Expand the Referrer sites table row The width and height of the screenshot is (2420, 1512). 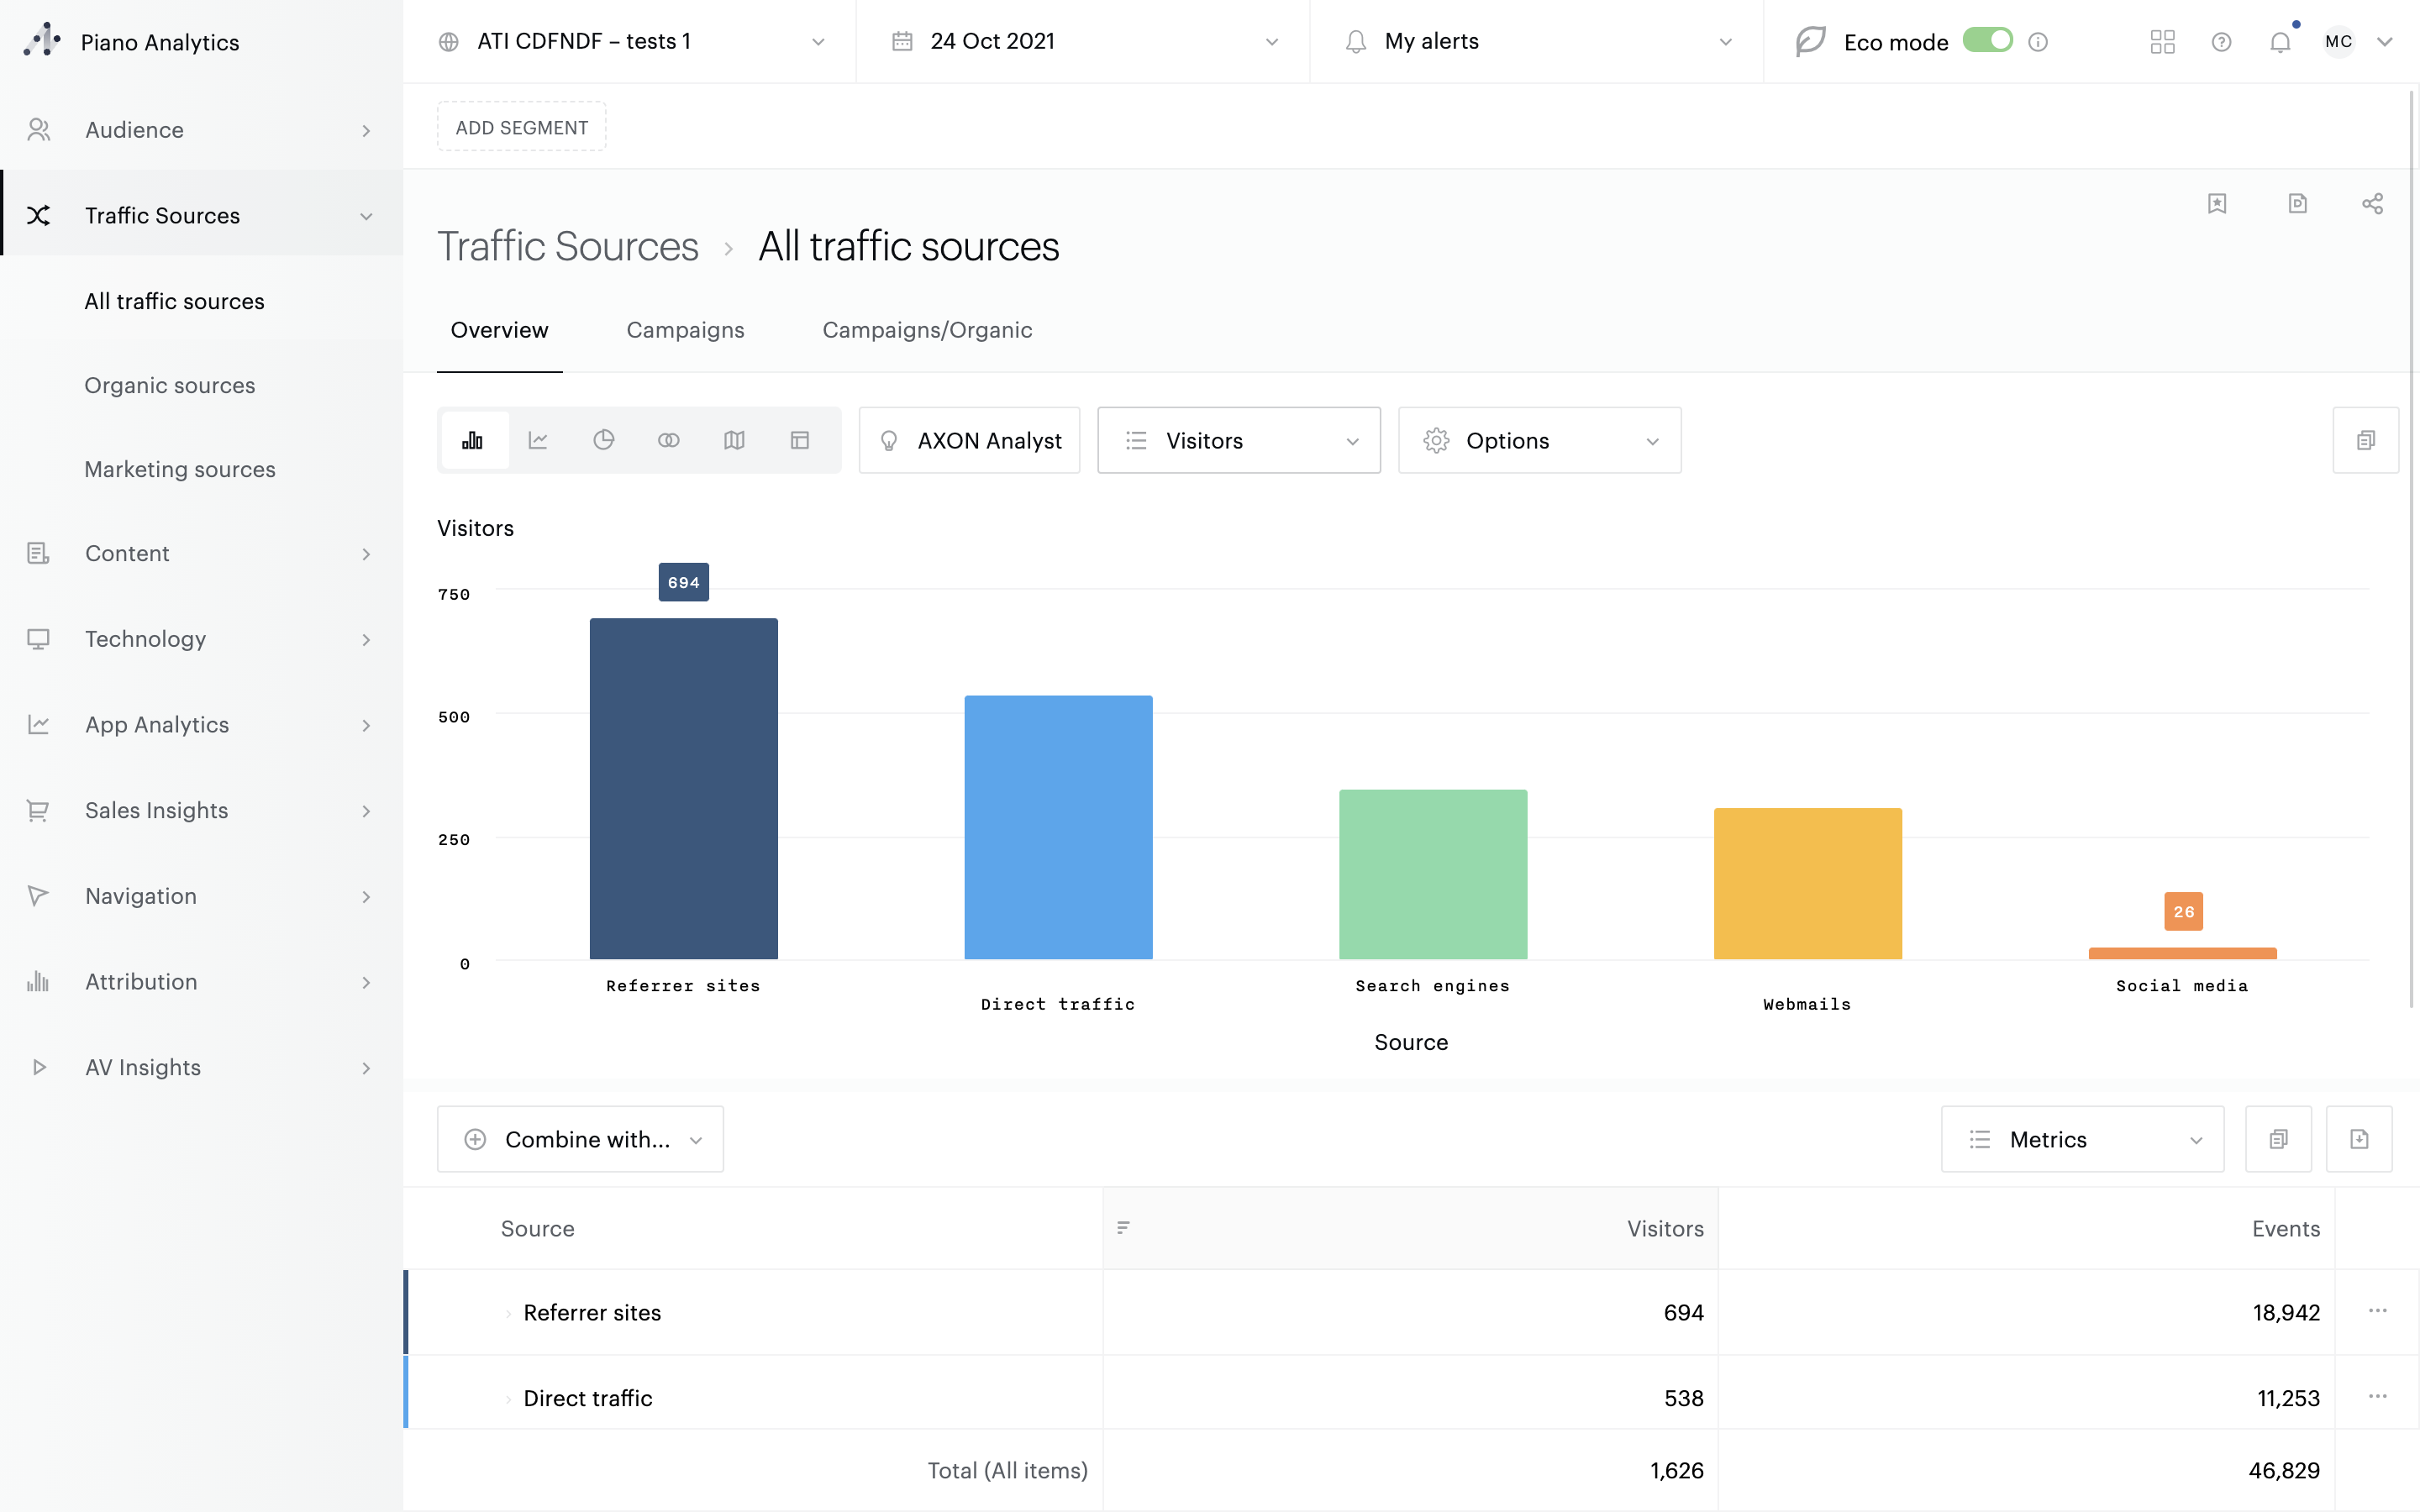pyautogui.click(x=508, y=1313)
